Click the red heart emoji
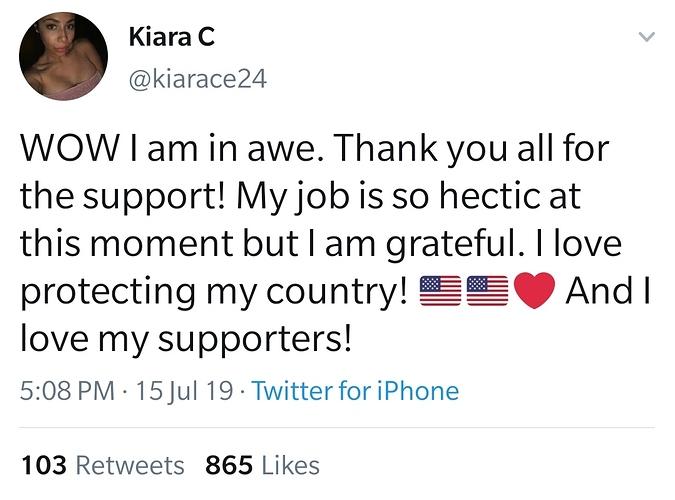The image size is (675, 500). tap(533, 291)
